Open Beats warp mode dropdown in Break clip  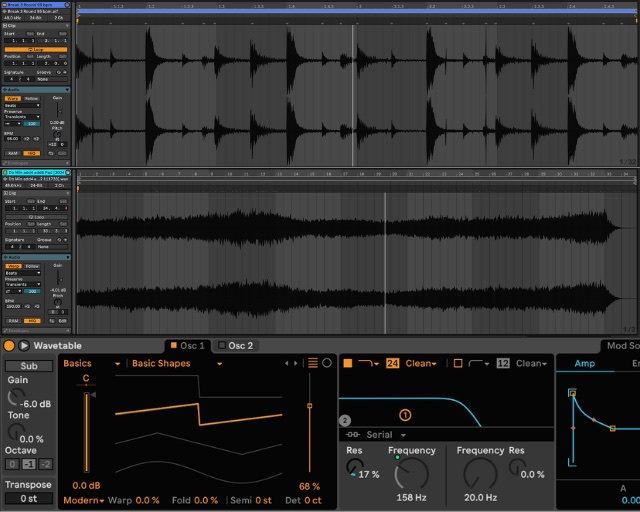pyautogui.click(x=22, y=105)
